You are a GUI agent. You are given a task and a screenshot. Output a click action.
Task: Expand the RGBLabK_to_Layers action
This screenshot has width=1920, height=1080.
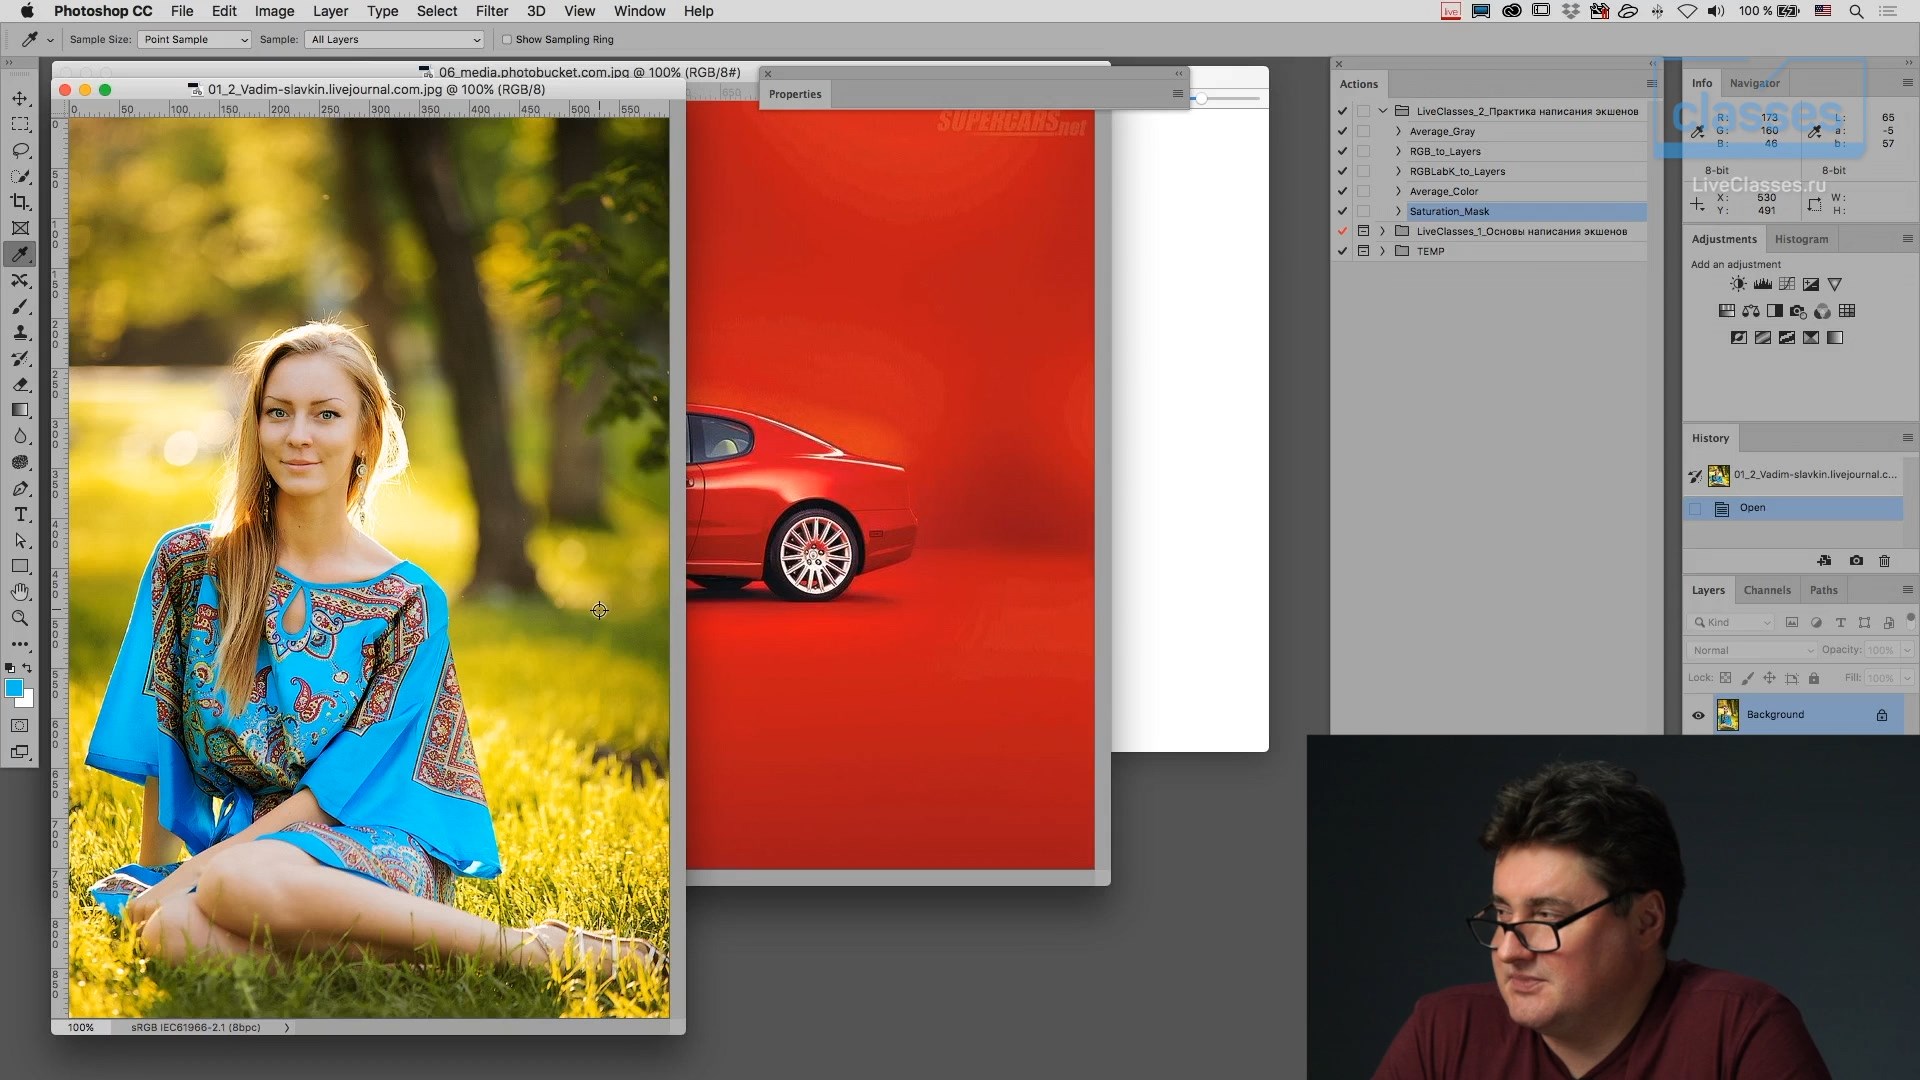(x=1398, y=171)
